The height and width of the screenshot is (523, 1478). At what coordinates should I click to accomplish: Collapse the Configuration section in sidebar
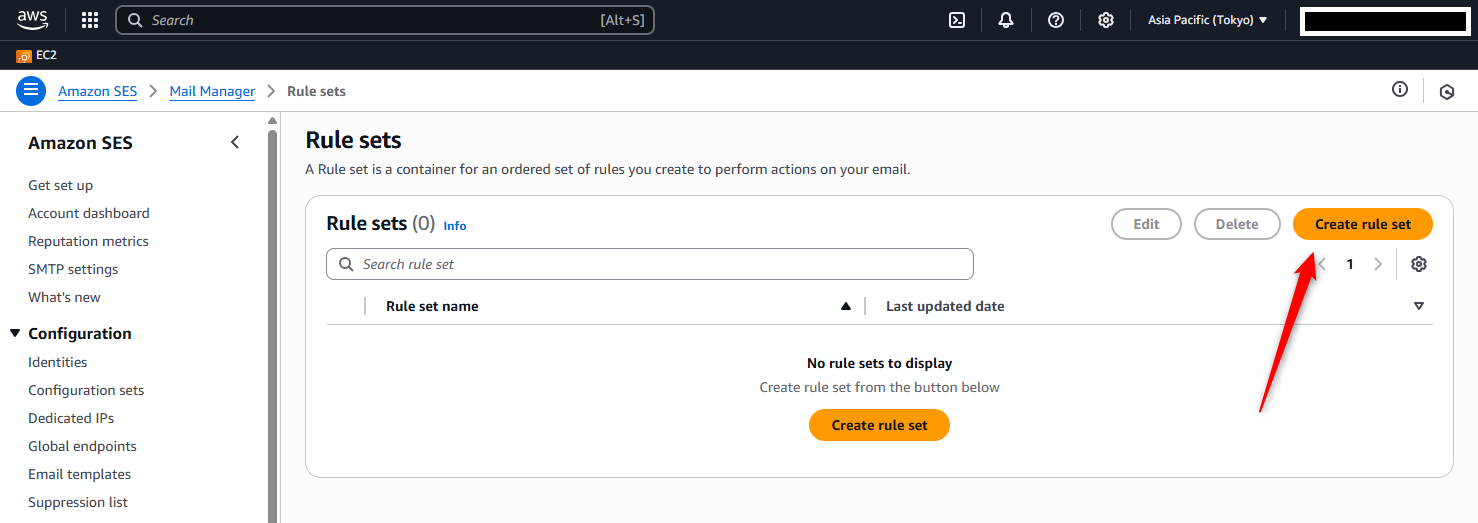pos(15,334)
